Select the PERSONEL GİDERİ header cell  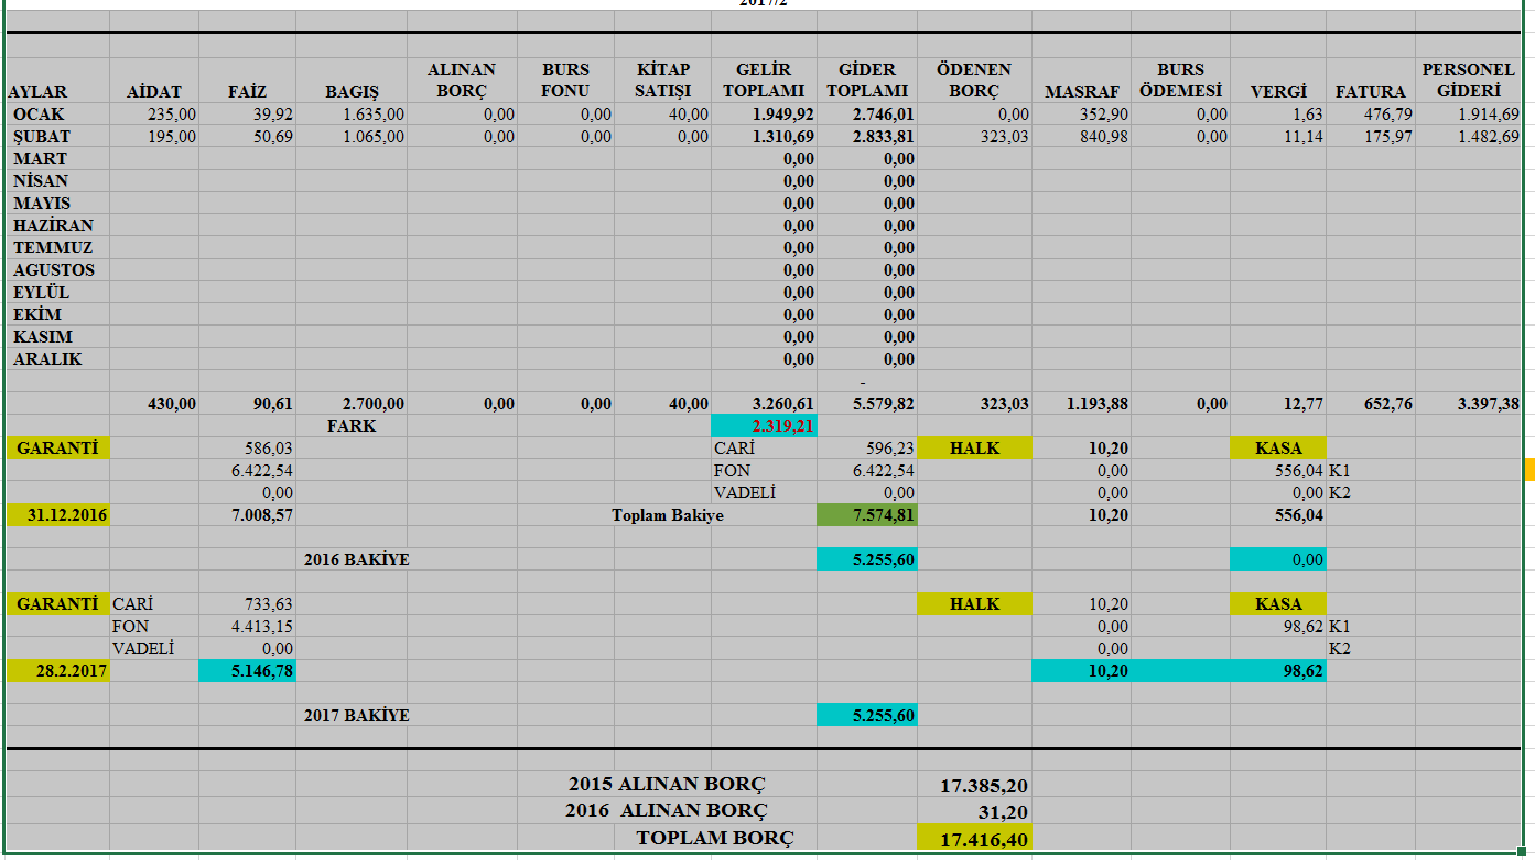(1469, 80)
